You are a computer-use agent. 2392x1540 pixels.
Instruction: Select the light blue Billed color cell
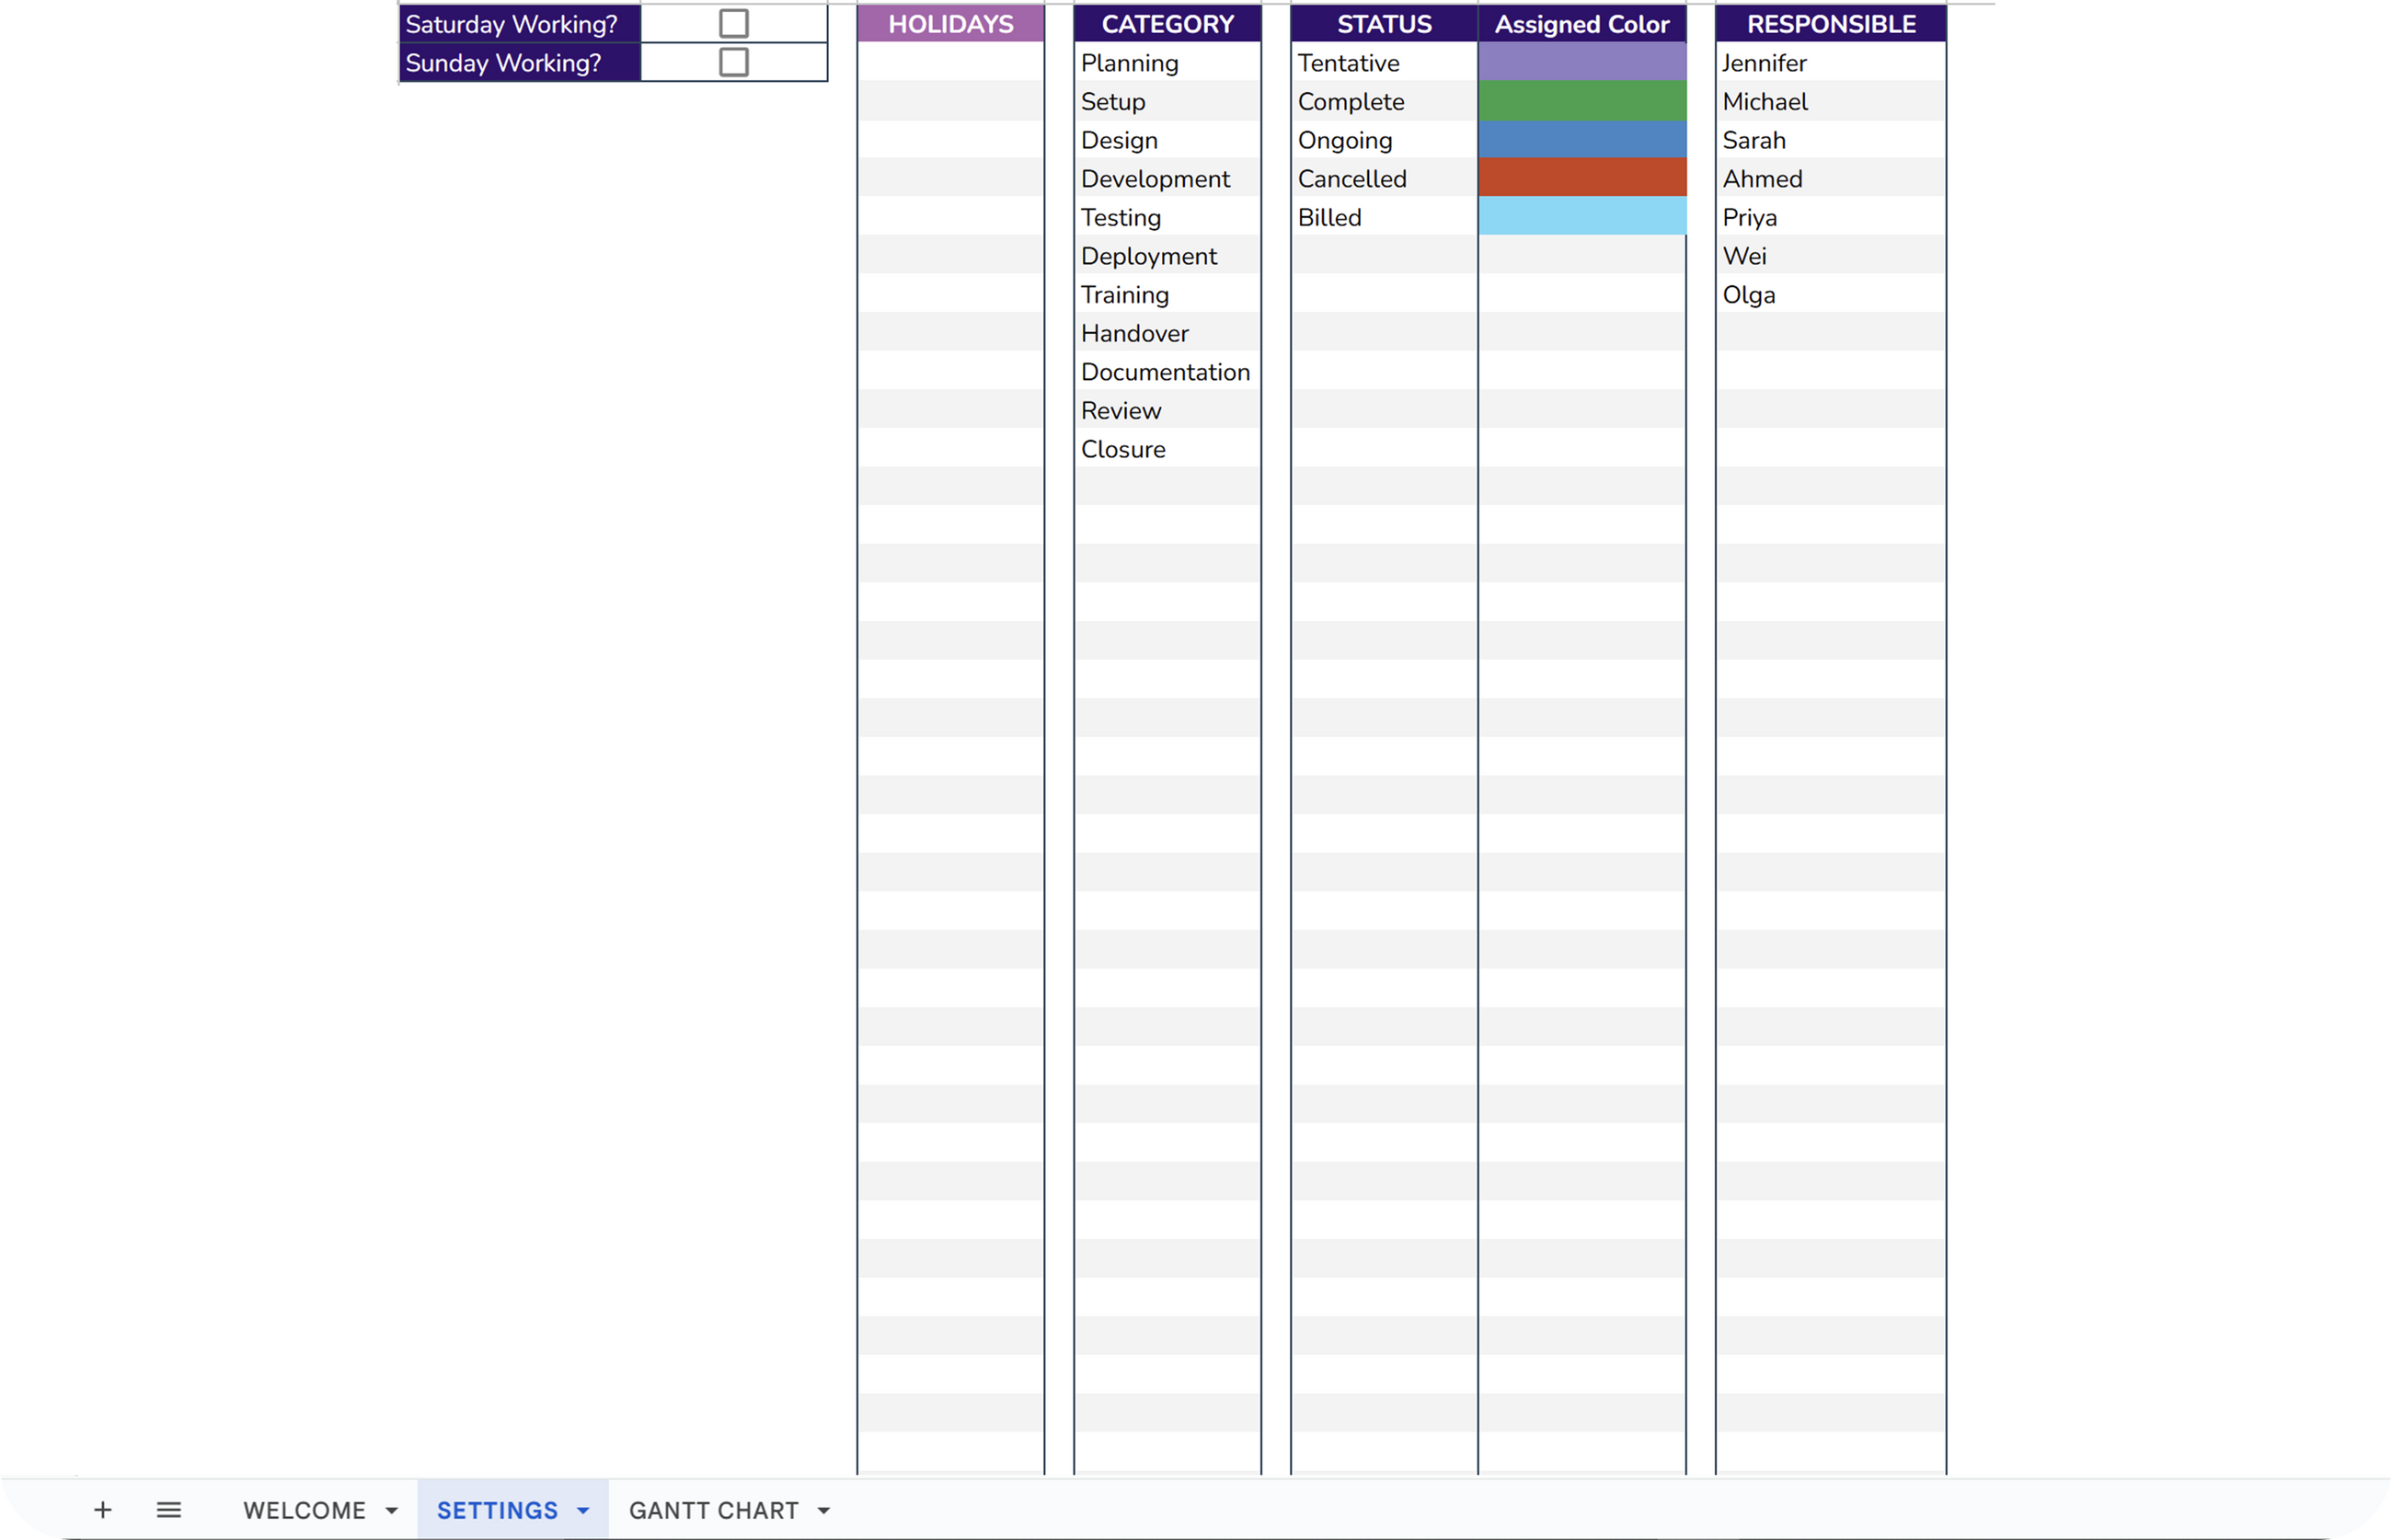pos(1581,217)
